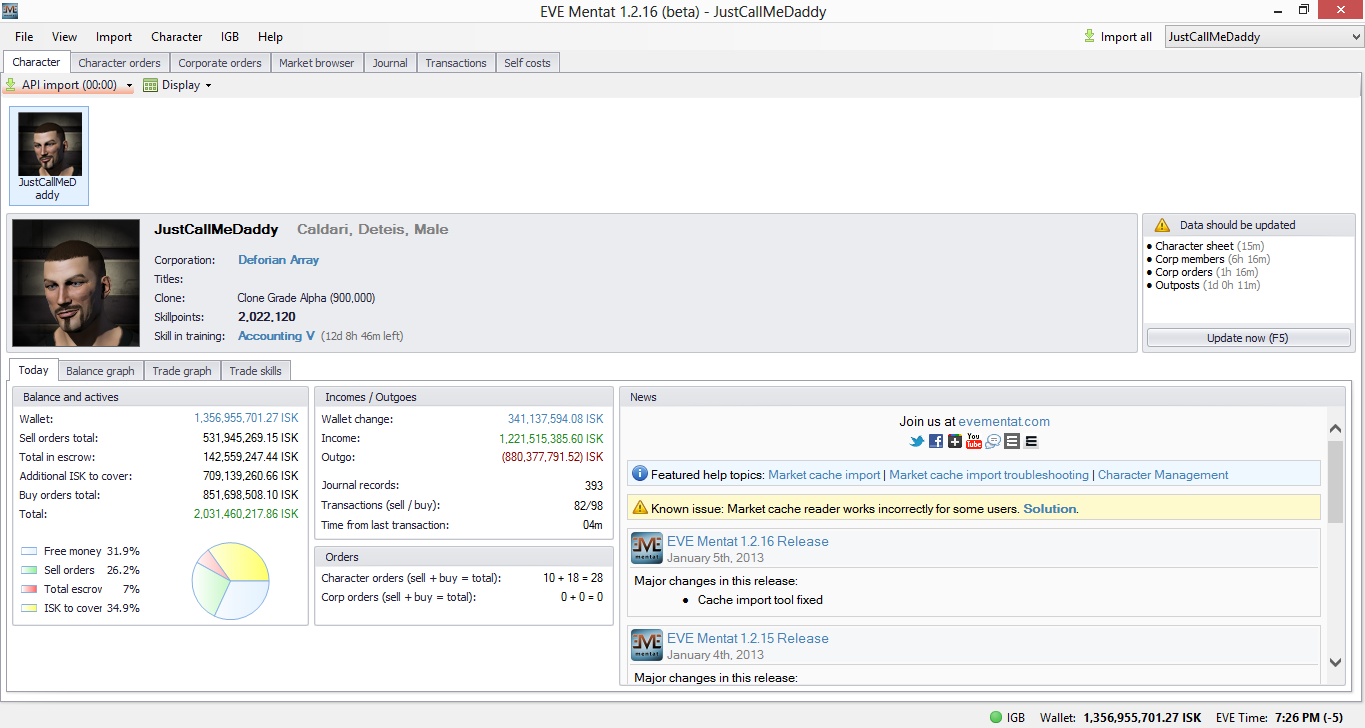The width and height of the screenshot is (1365, 728).
Task: Click the Total escrov legend swatch
Action: 28,589
